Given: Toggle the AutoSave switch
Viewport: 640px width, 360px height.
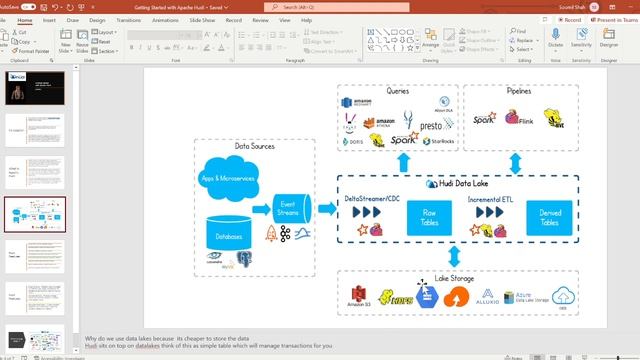Looking at the screenshot, I should pyautogui.click(x=28, y=7).
